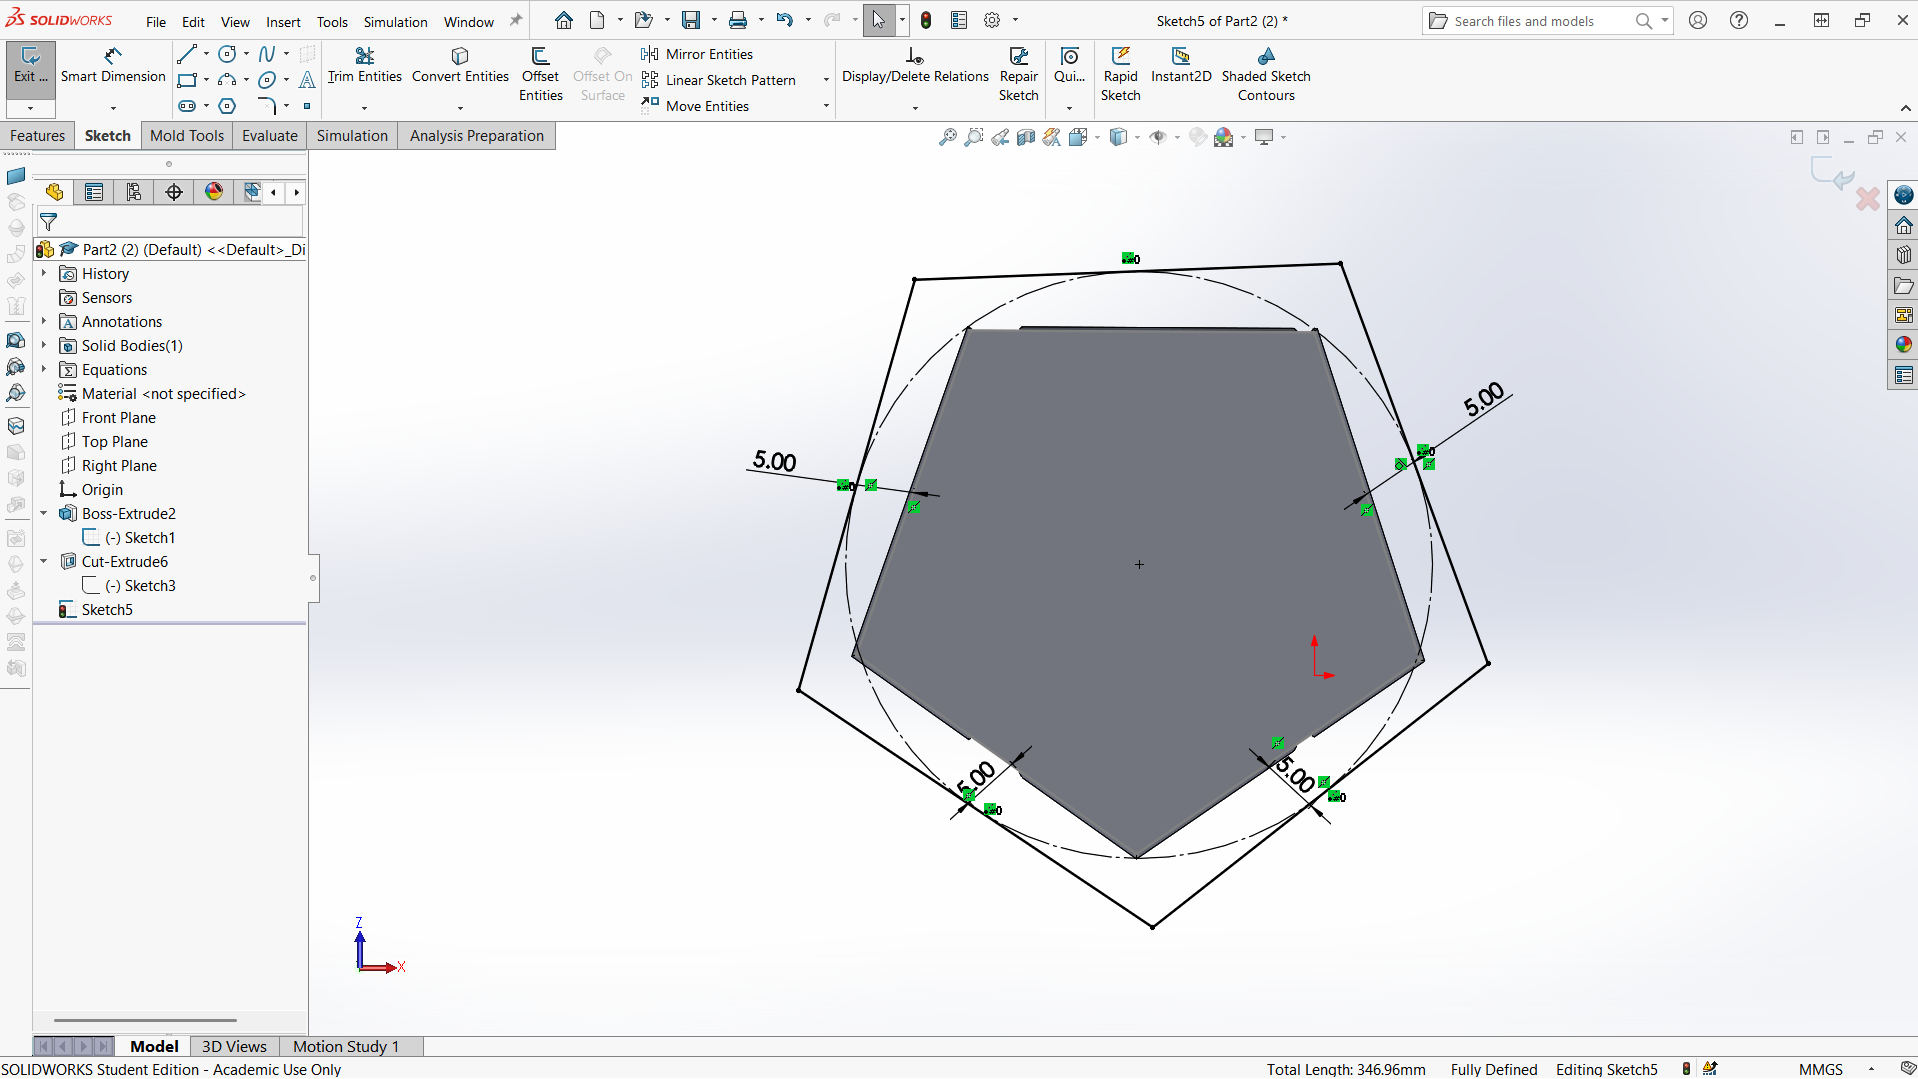Open Material not specified item

[163, 393]
